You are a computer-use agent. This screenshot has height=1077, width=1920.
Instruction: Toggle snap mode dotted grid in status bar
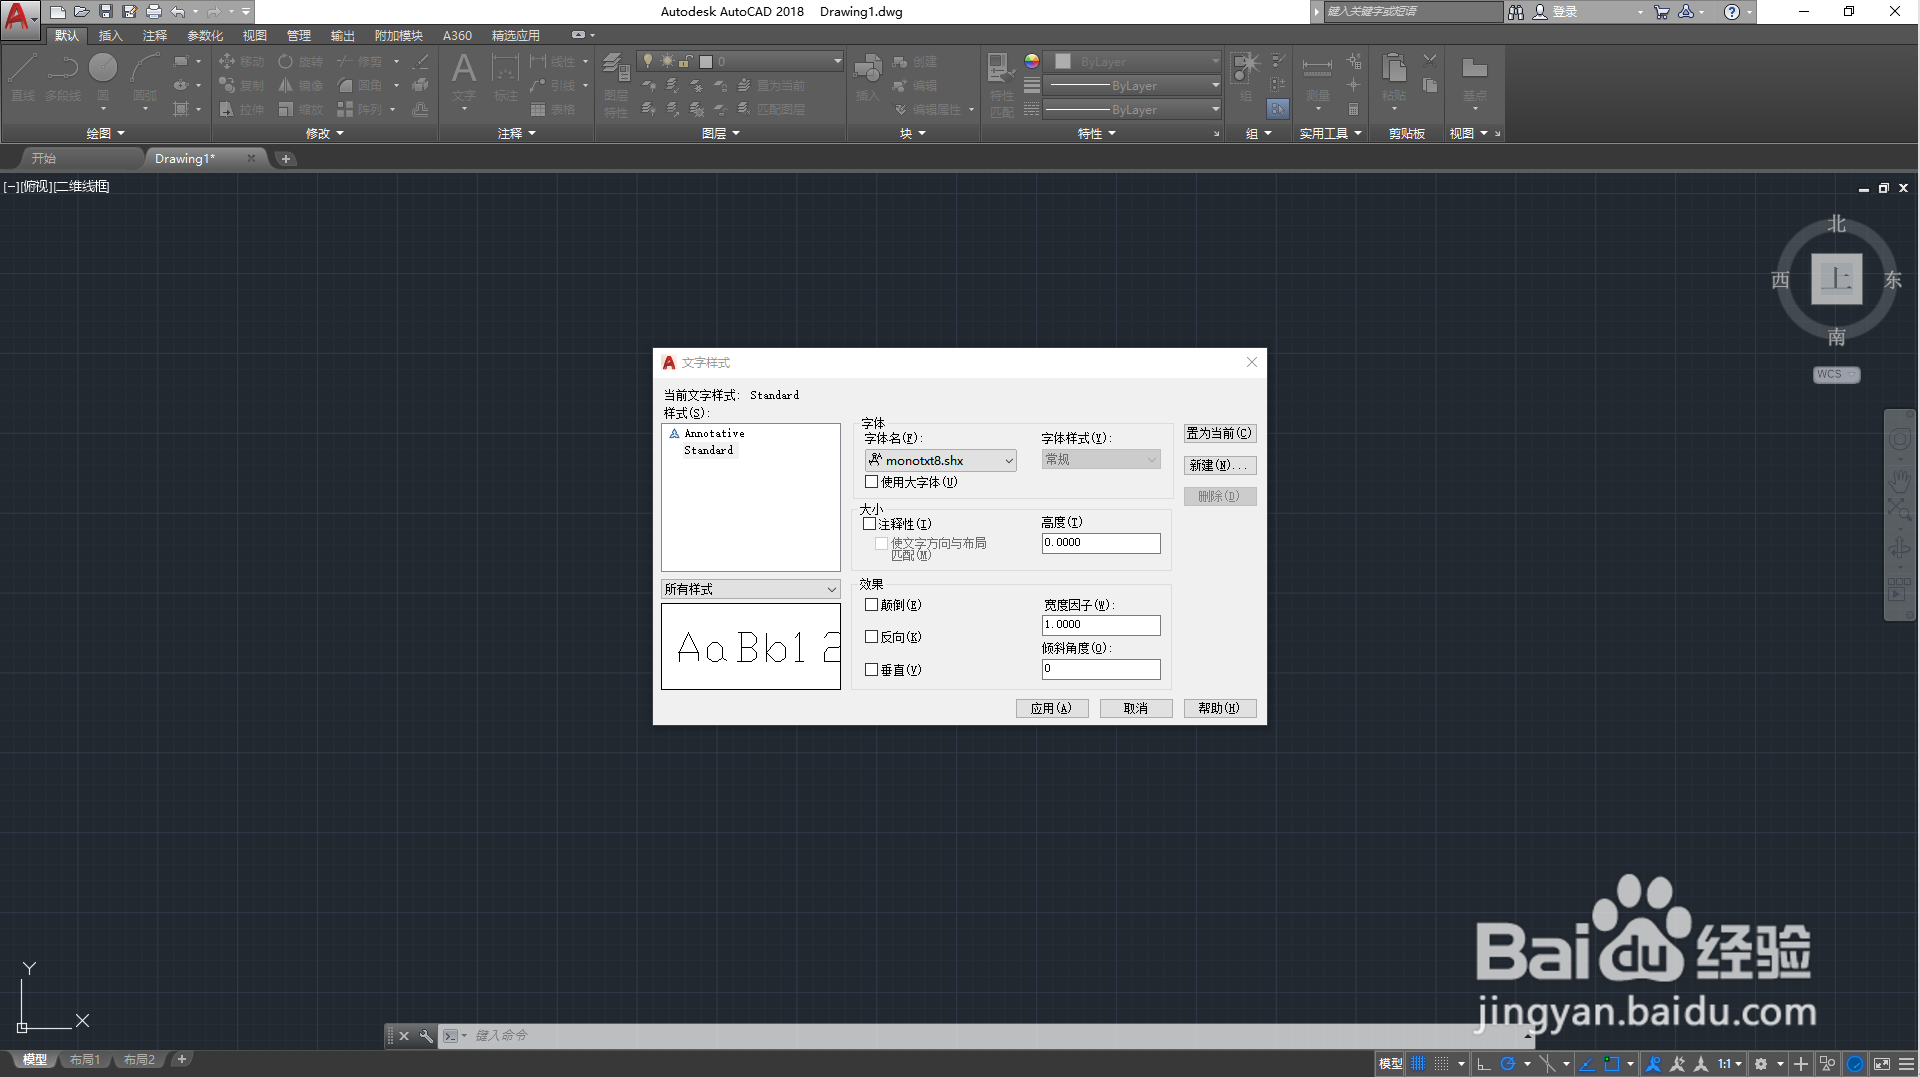pyautogui.click(x=1442, y=1064)
